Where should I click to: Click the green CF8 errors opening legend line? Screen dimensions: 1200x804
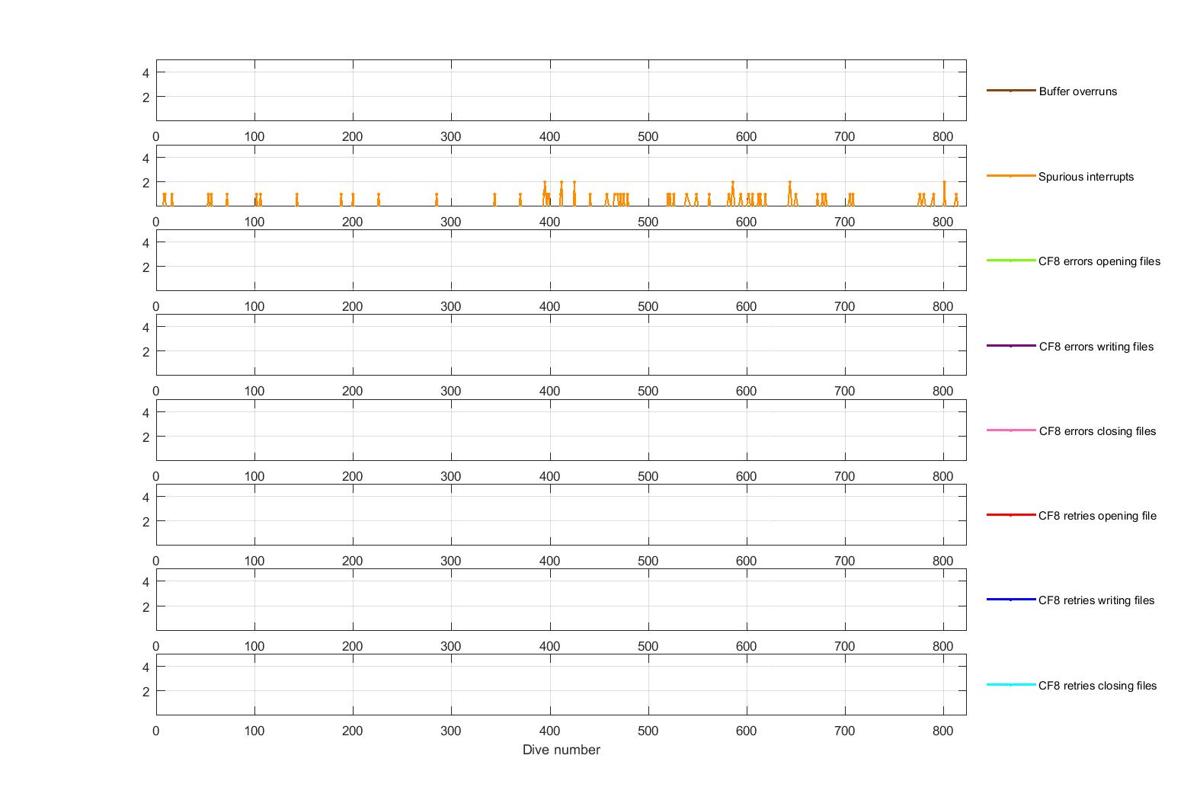[x=1011, y=261]
